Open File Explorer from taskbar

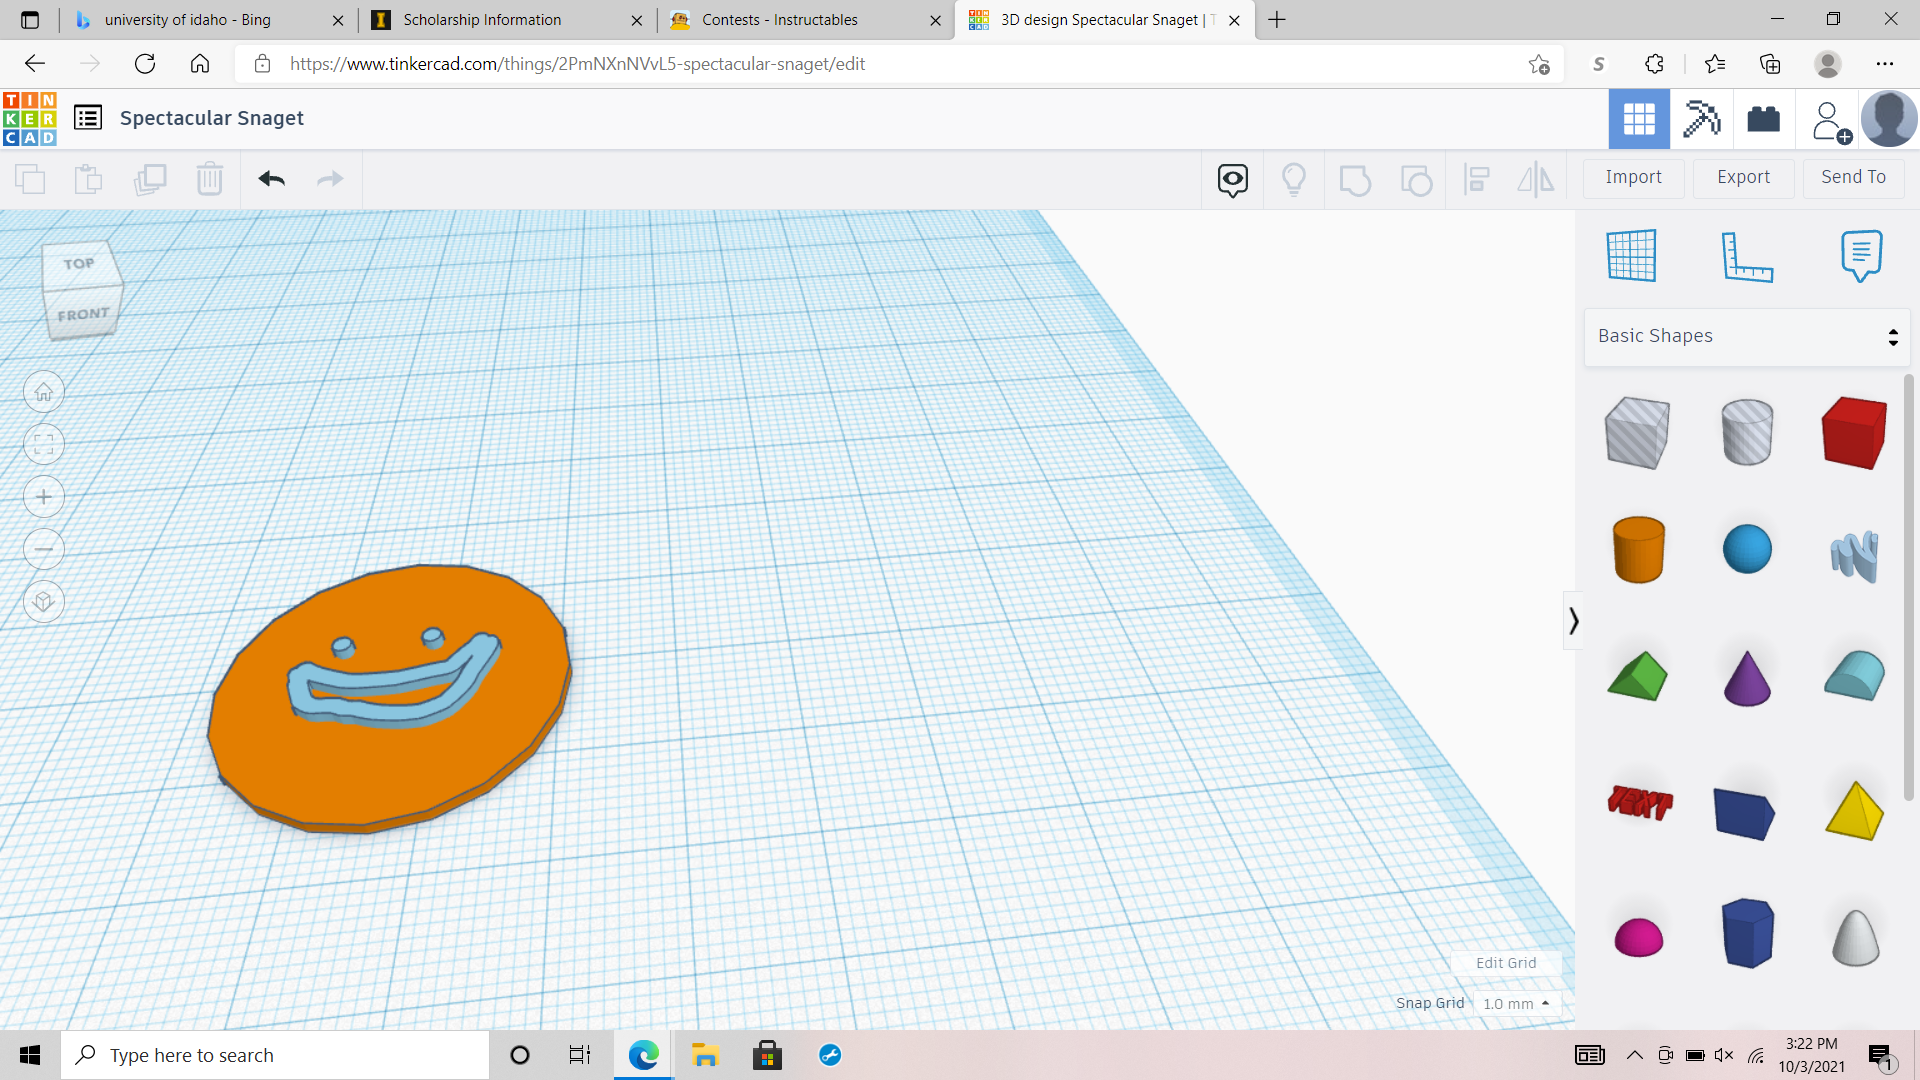(705, 1055)
